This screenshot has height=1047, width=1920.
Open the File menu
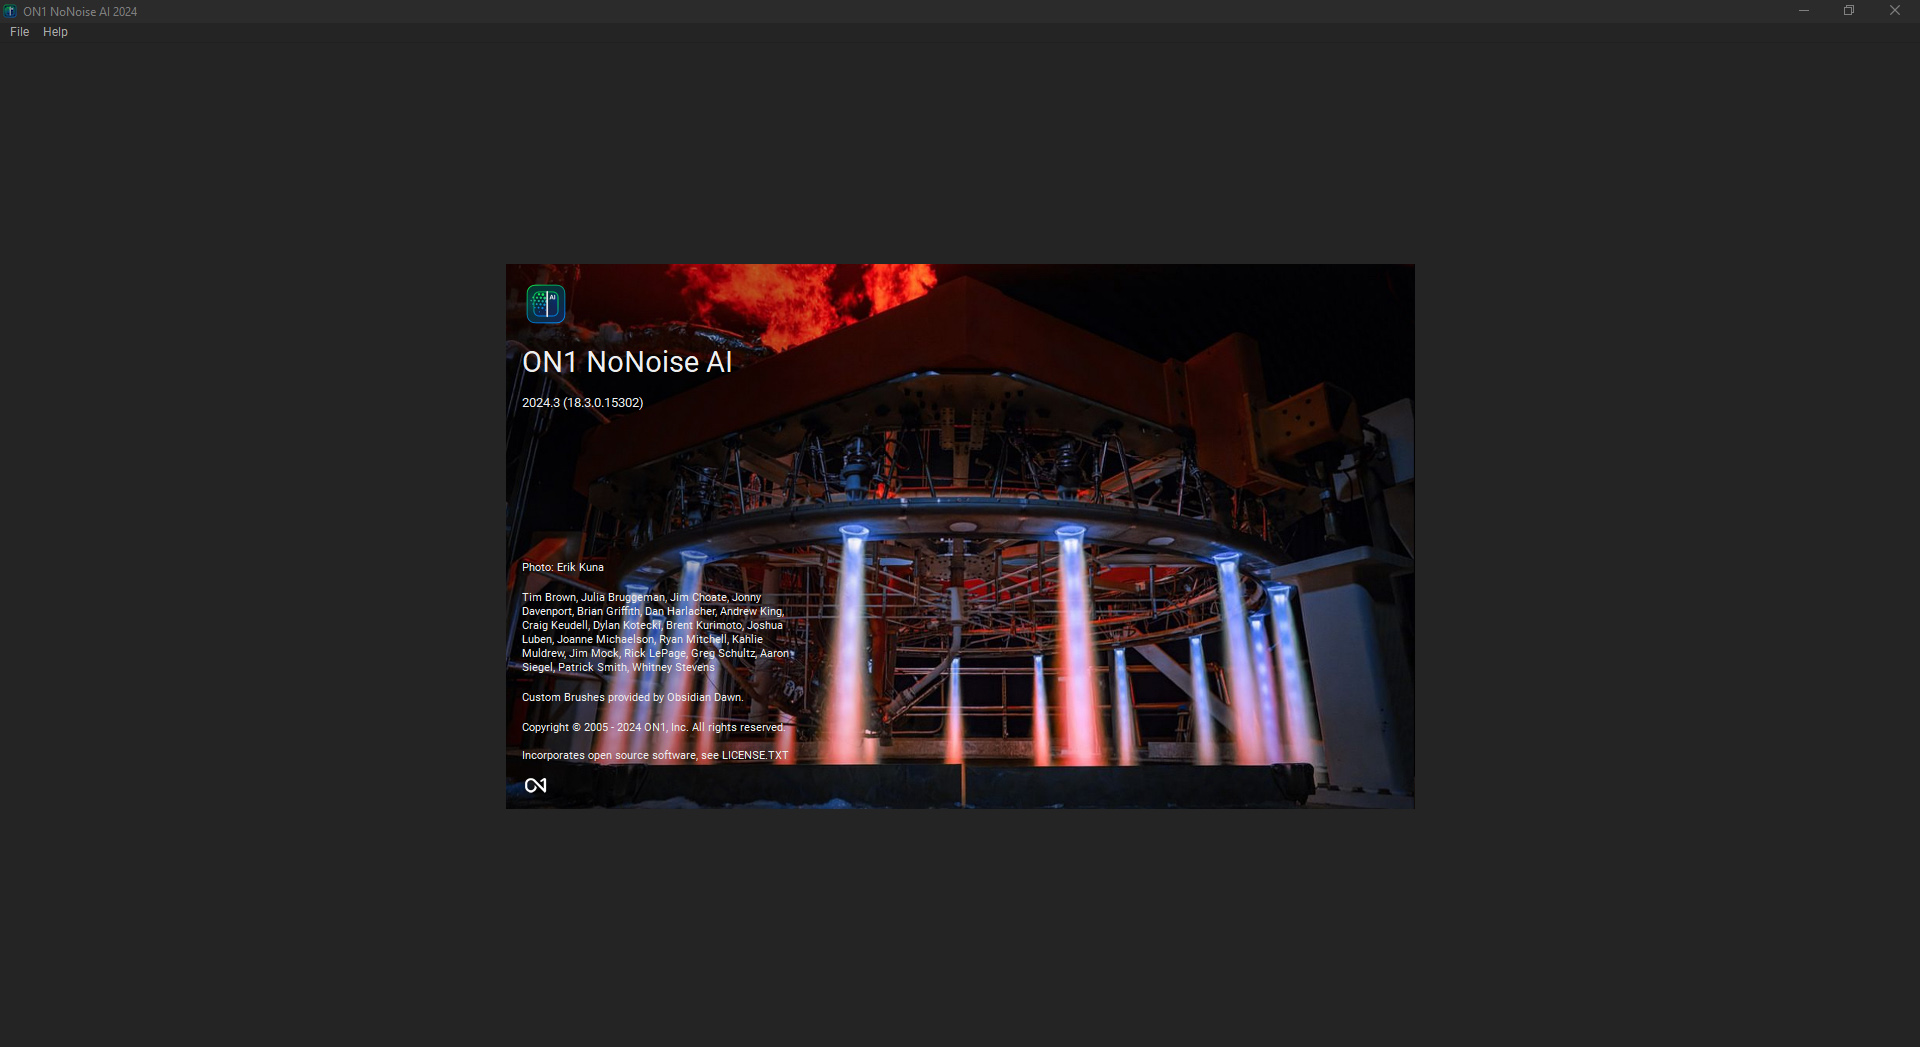pyautogui.click(x=19, y=32)
